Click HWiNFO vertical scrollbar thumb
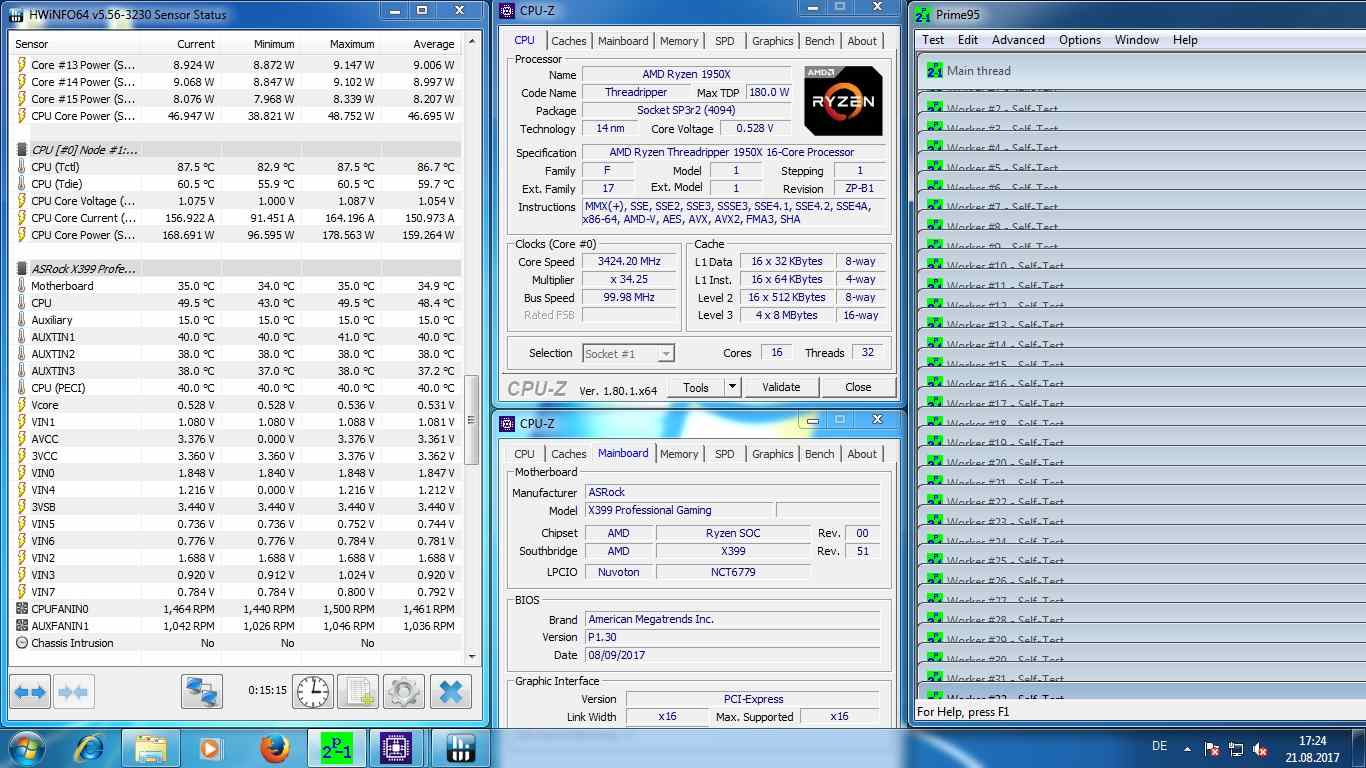 [473, 420]
